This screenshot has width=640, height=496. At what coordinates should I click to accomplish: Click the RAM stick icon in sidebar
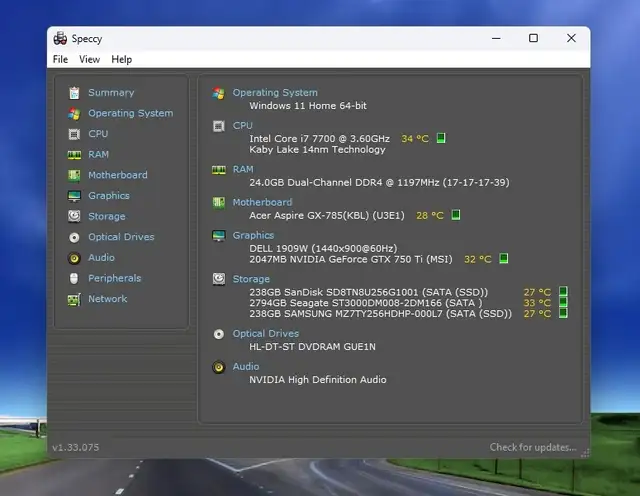coord(74,155)
